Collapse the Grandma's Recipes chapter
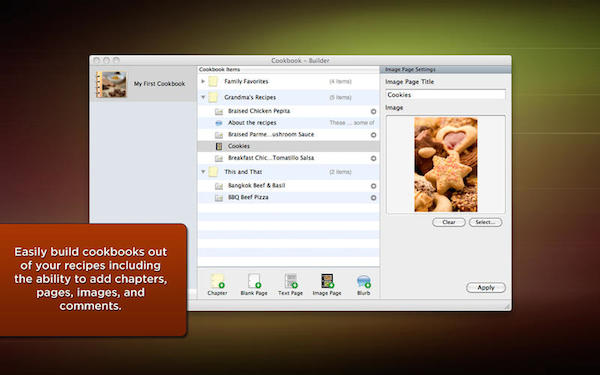The image size is (600, 375). coord(203,97)
